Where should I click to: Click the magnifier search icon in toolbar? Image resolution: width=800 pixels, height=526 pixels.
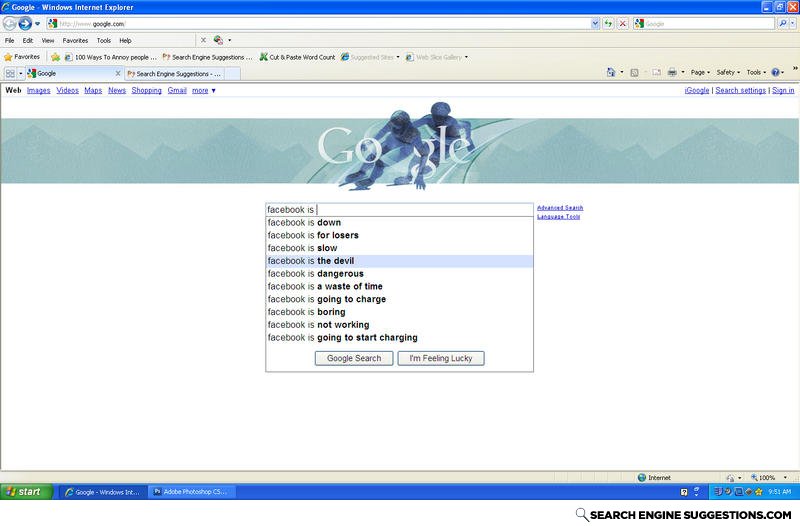[x=783, y=23]
